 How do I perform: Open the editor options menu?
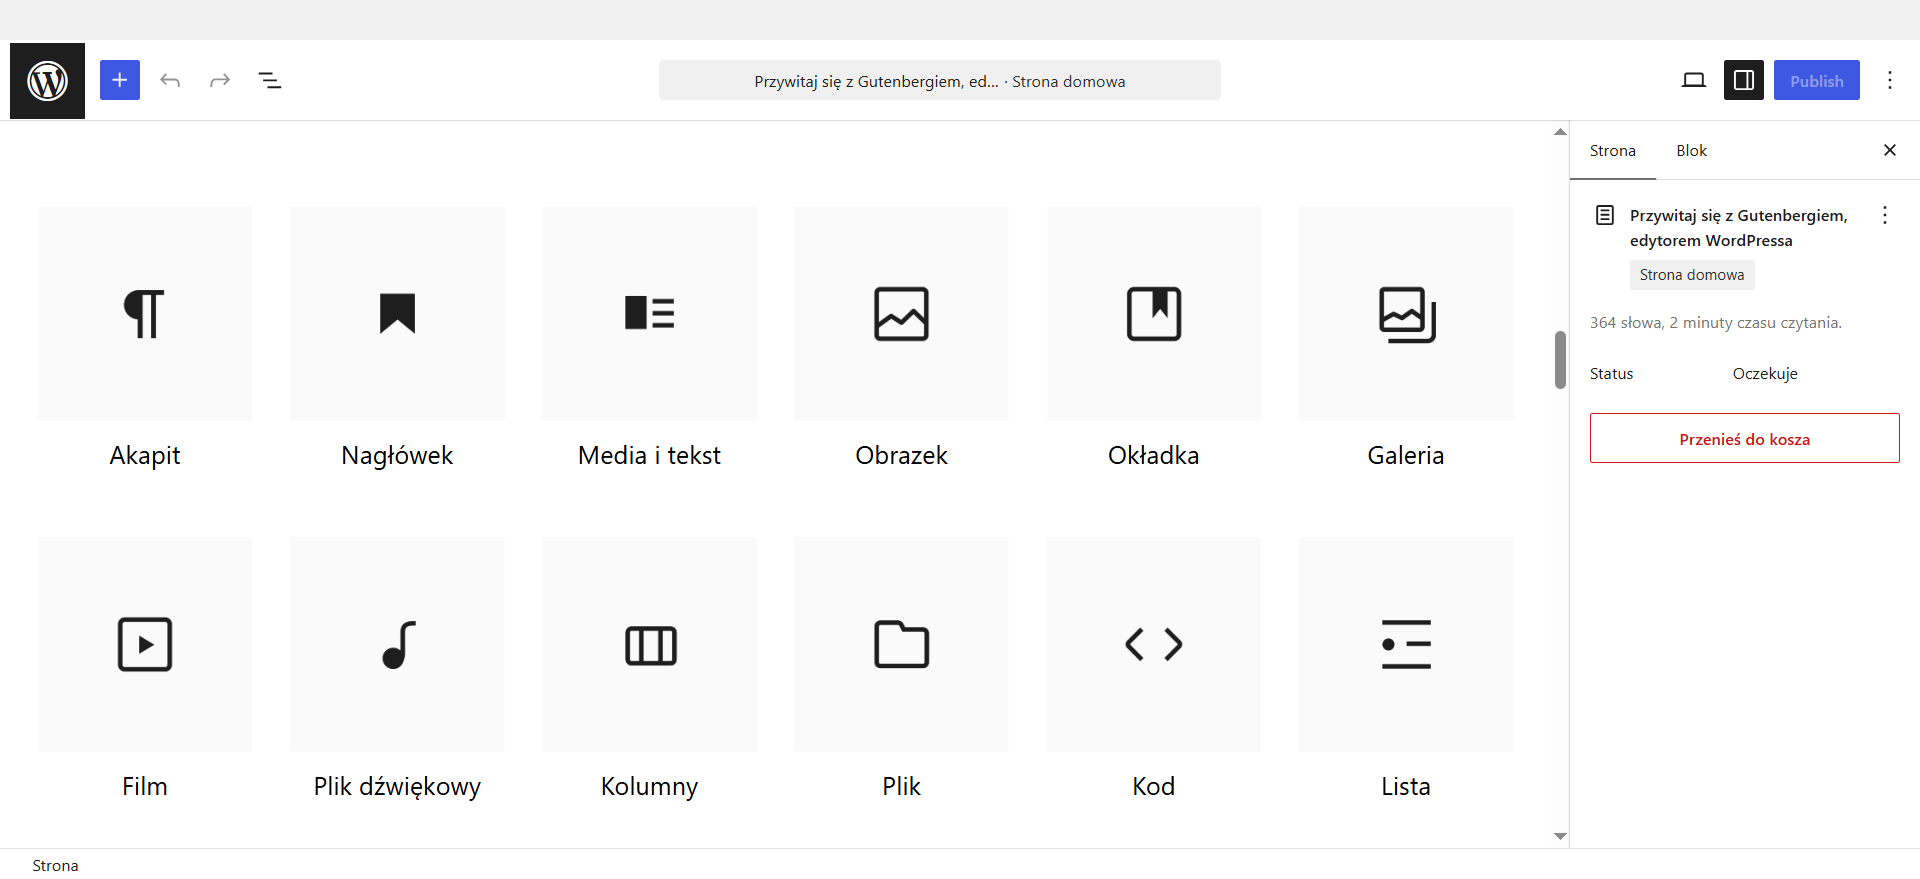click(x=1890, y=80)
